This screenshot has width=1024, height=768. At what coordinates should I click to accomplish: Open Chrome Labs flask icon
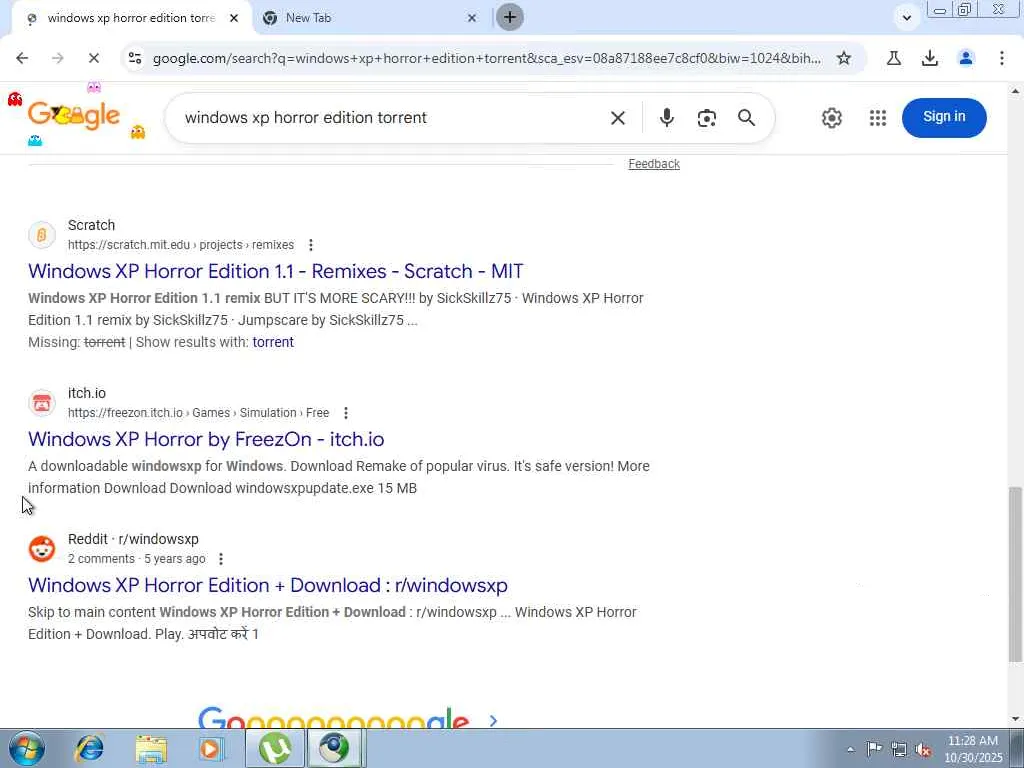click(894, 58)
